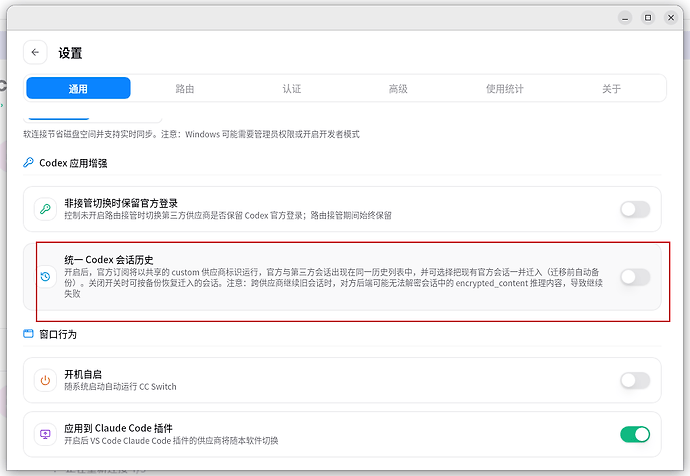Image resolution: width=690 pixels, height=476 pixels.
Task: Click the green key icon beside 非接管切换时保留官方登录
Action: pos(45,209)
